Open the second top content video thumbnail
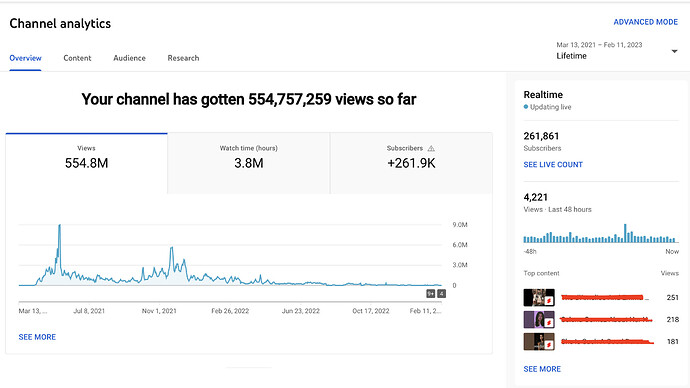 point(539,319)
